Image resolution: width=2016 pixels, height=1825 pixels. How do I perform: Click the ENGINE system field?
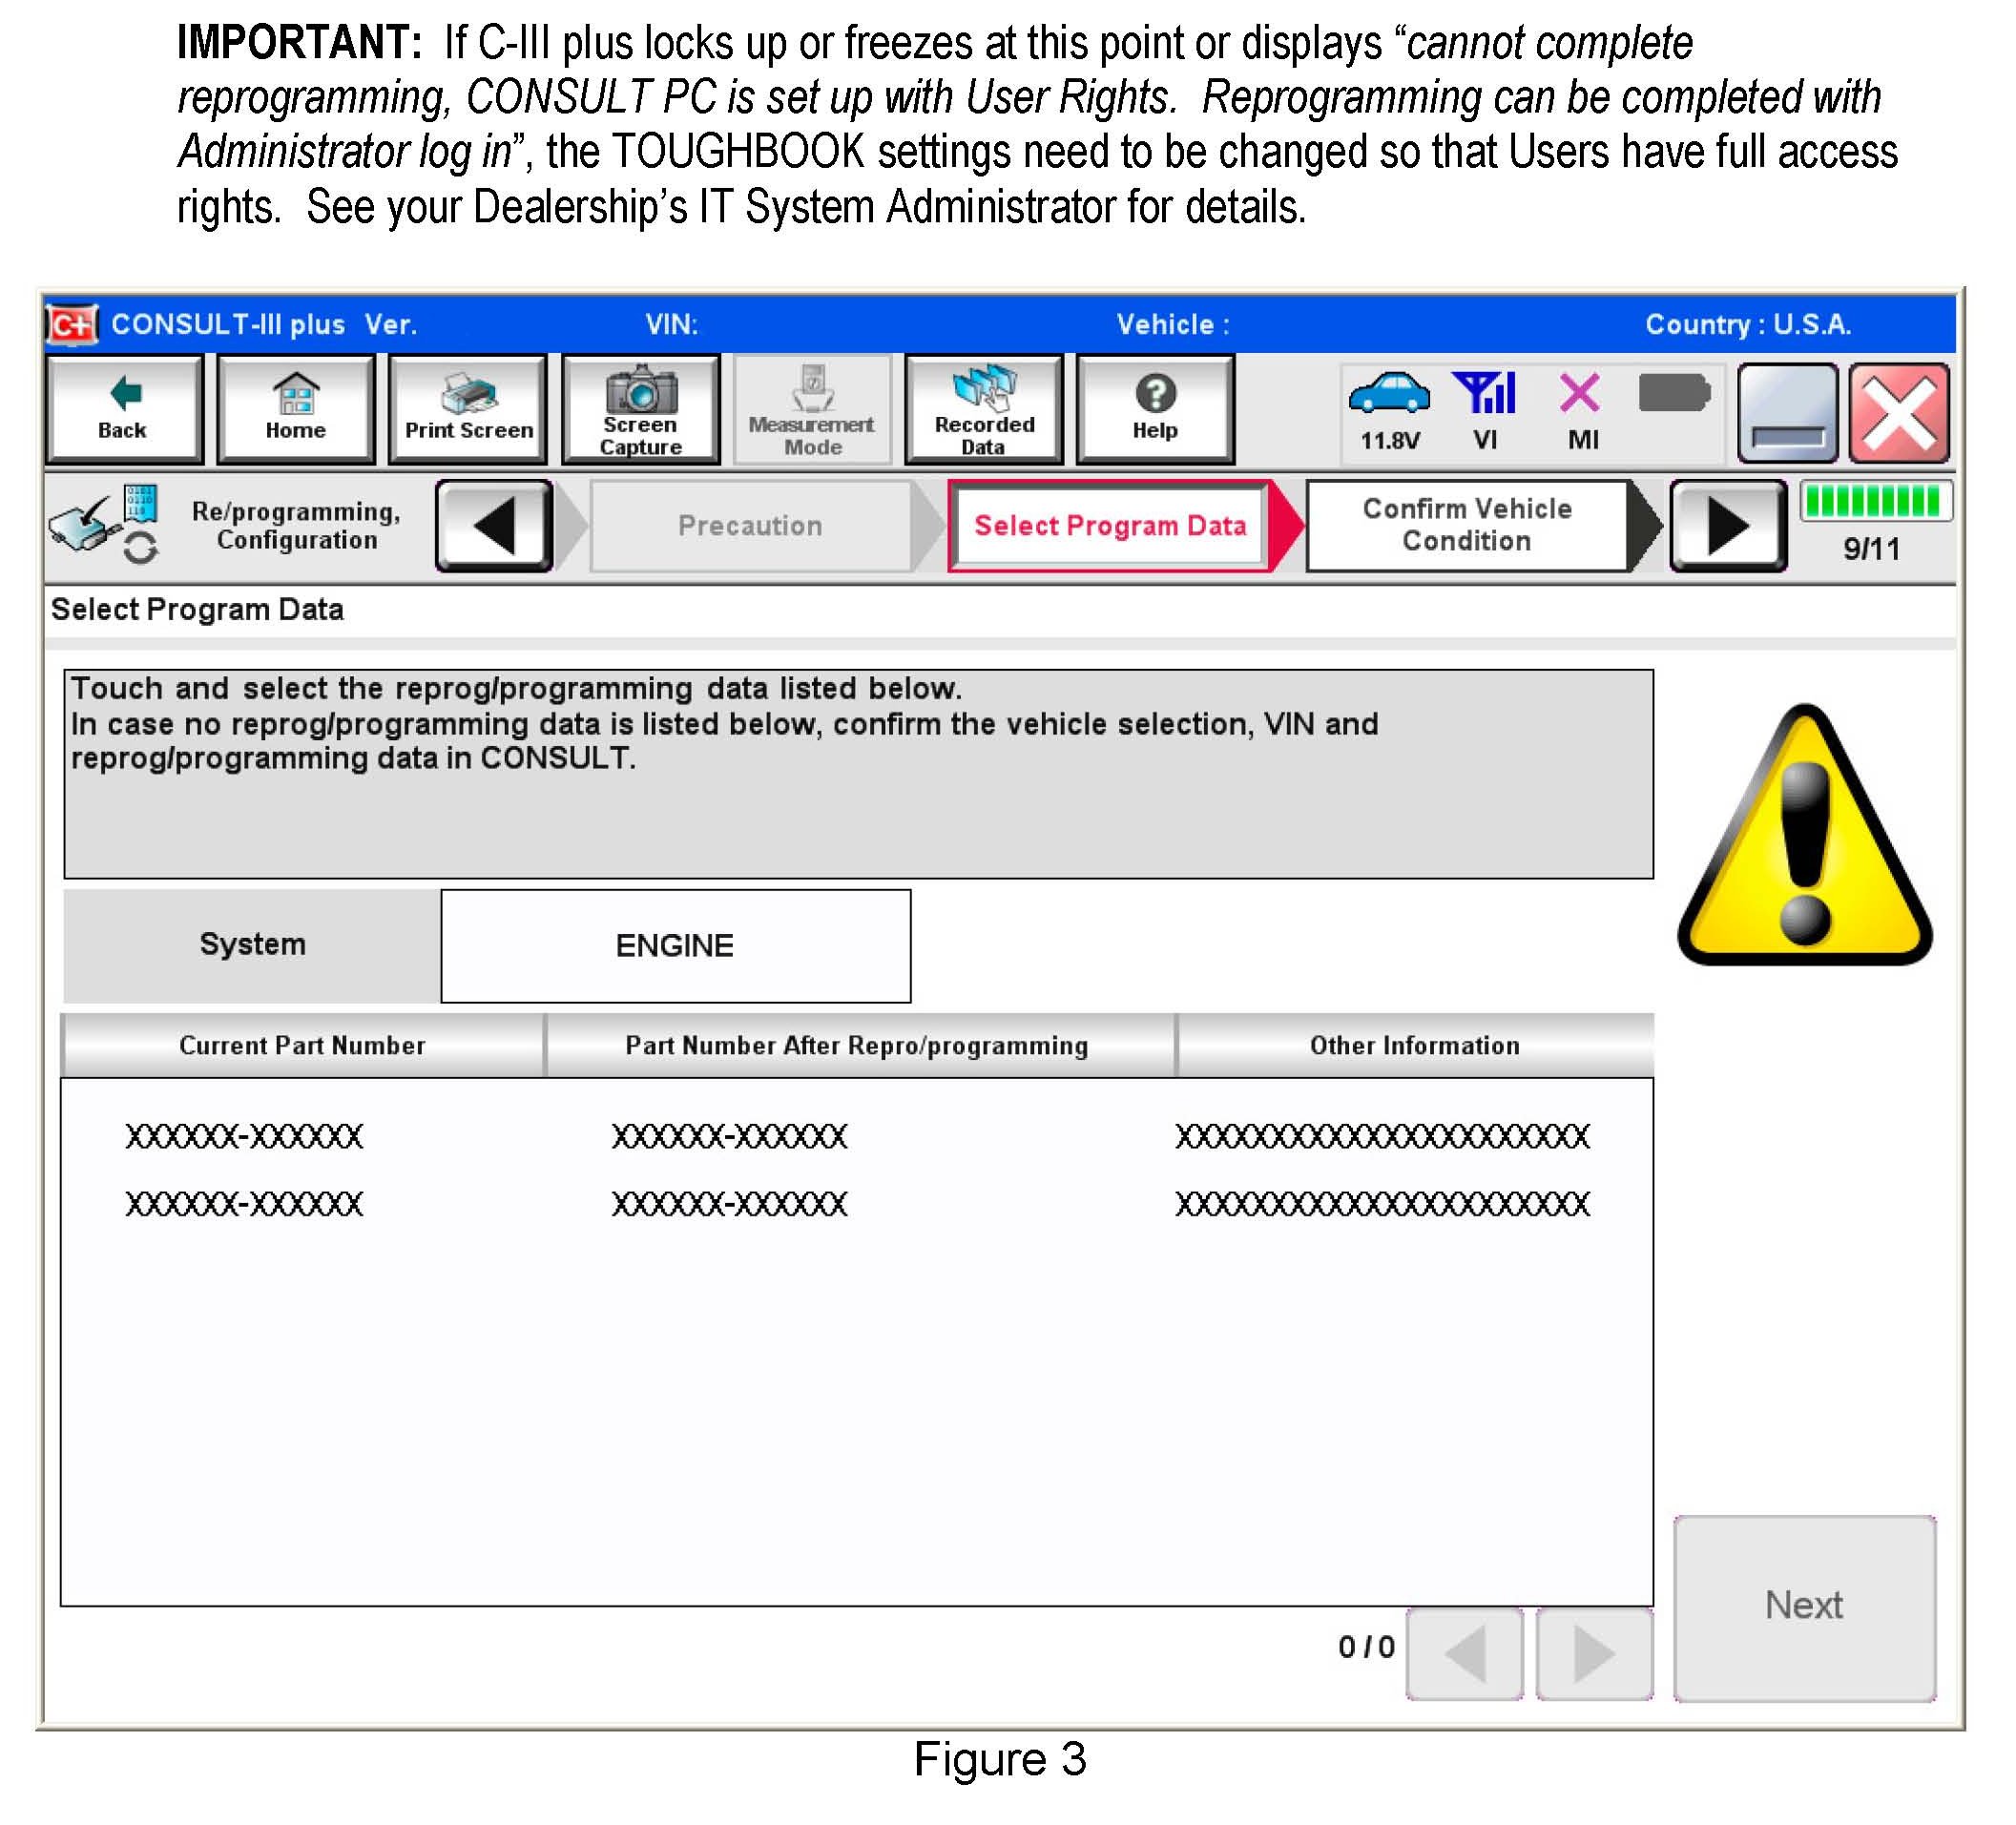point(676,946)
